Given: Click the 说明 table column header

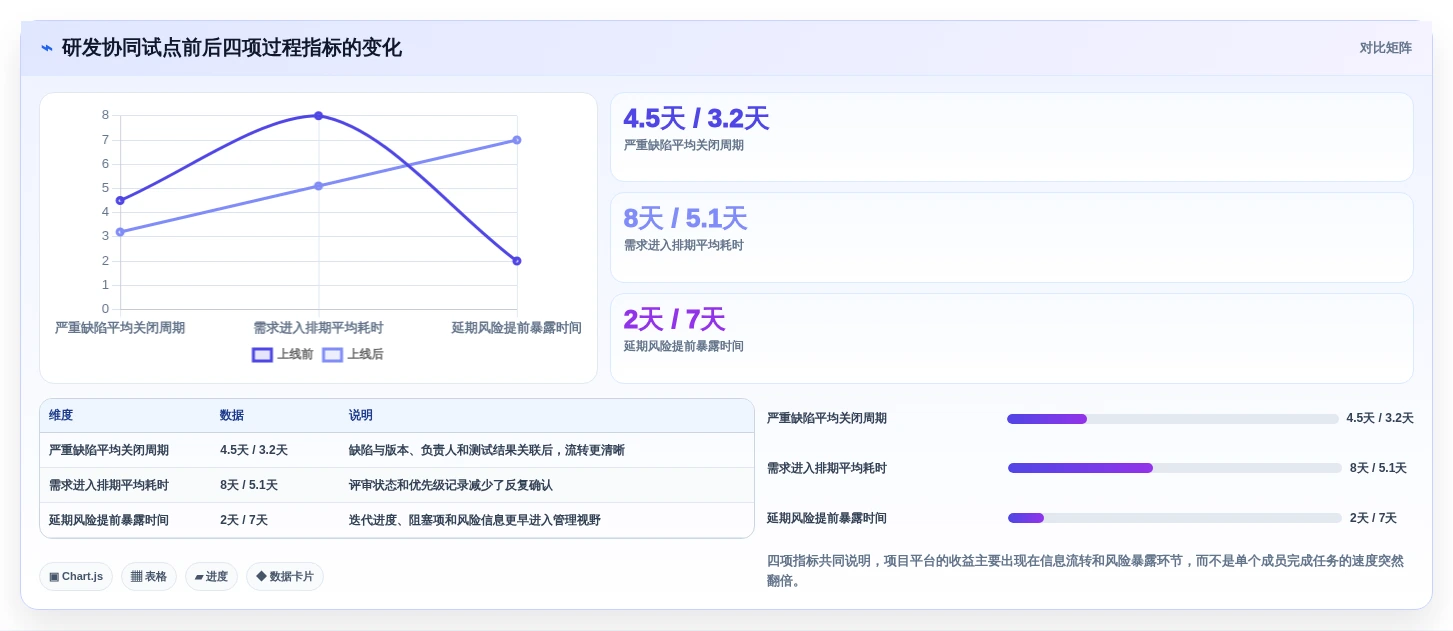Looking at the screenshot, I should 361,416.
